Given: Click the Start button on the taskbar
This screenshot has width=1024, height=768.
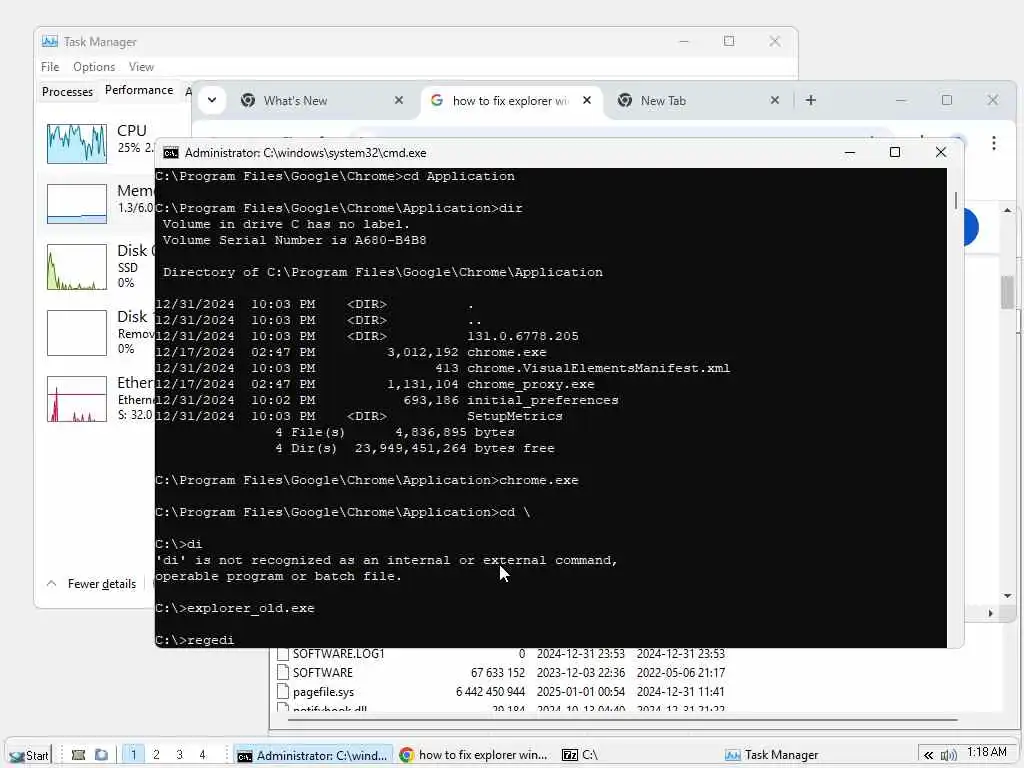Looking at the screenshot, I should pos(29,755).
